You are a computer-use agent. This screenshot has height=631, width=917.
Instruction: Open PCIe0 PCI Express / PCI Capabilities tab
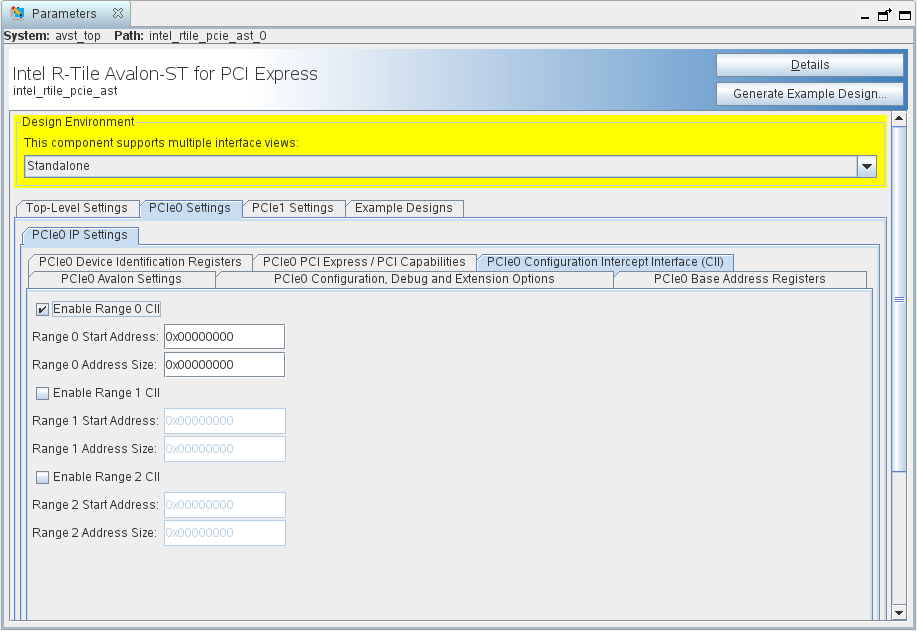point(364,262)
